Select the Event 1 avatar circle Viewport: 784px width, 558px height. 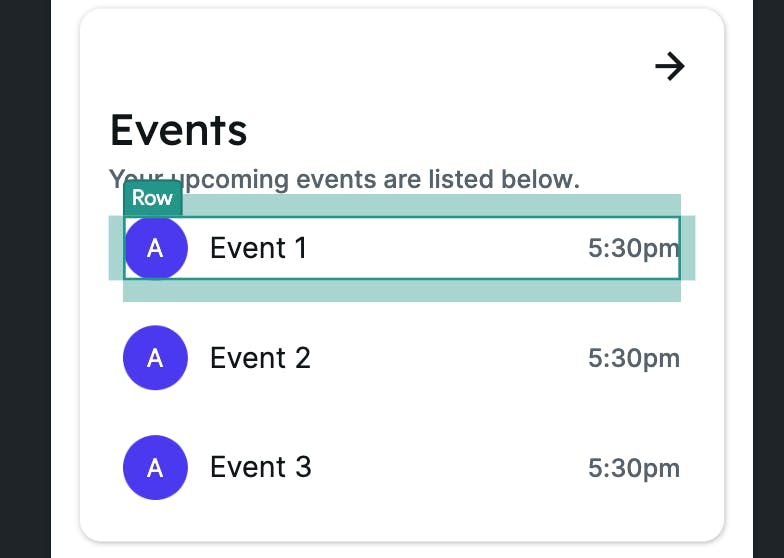155,248
